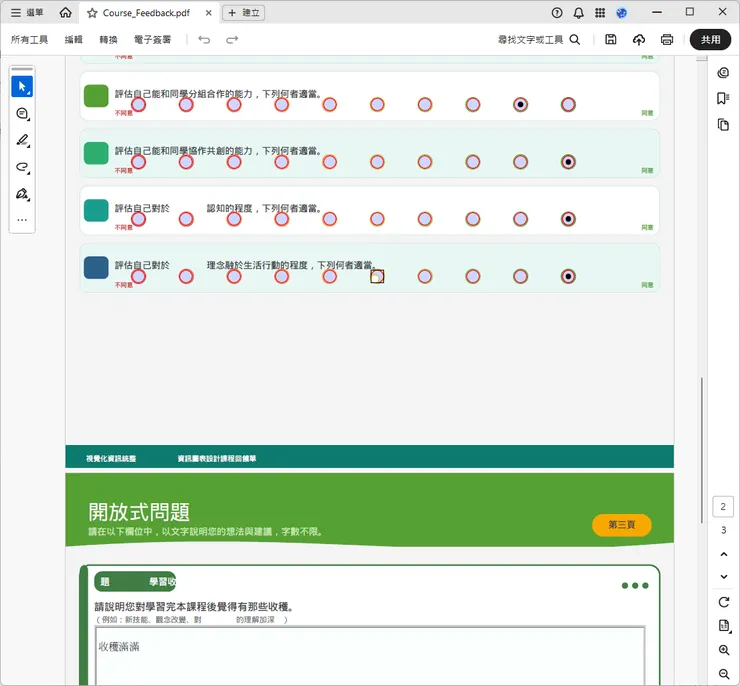Select first radio in 協作共創 row
740x686 pixels.
pos(138,162)
